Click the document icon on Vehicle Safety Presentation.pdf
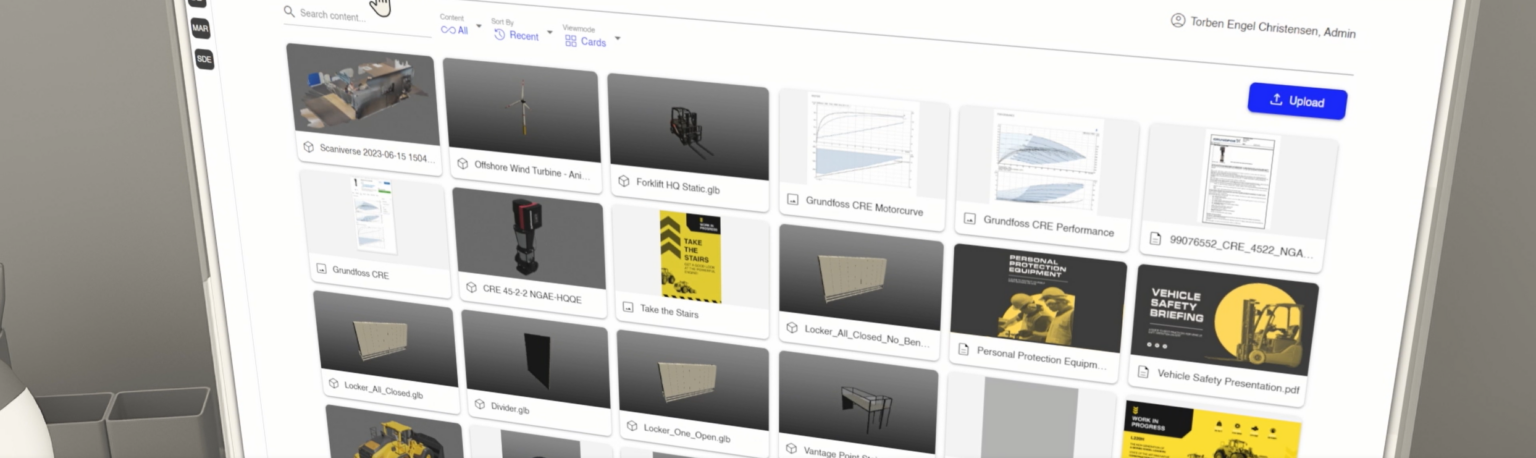 (1145, 371)
